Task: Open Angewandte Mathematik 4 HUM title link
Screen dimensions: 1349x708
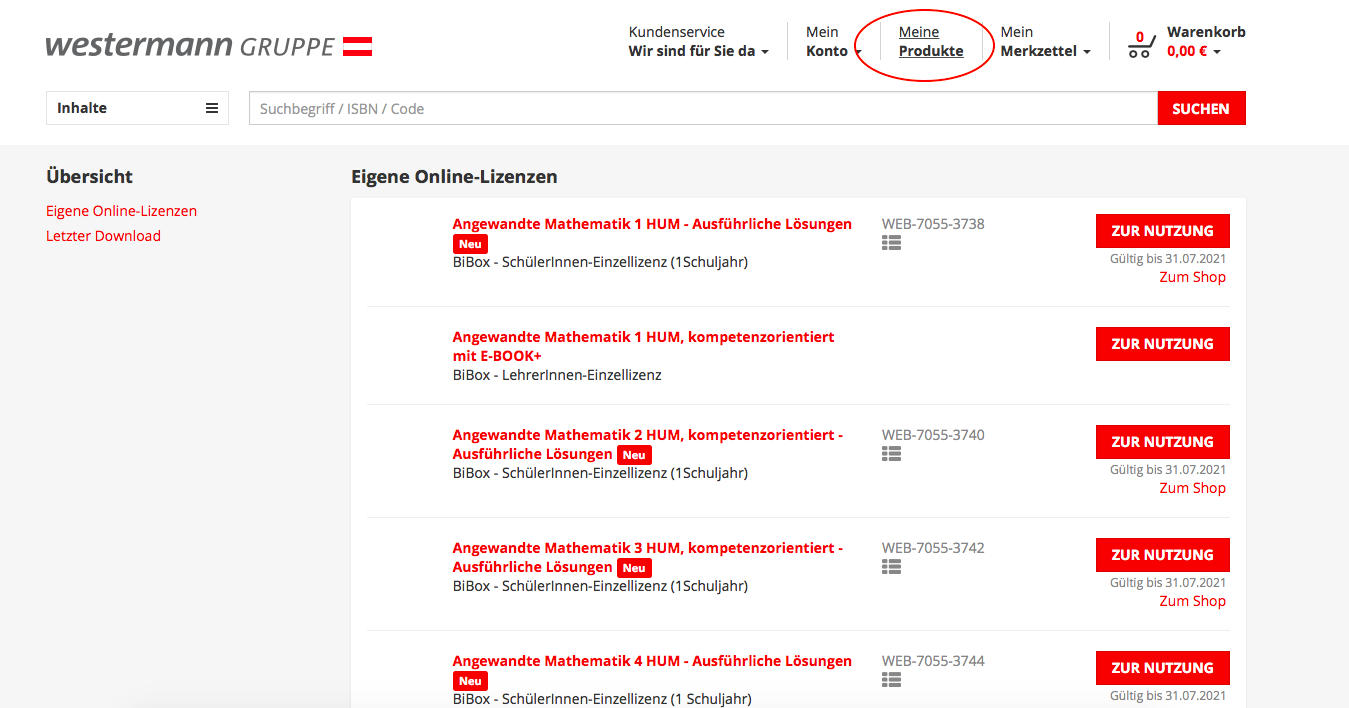Action: tap(652, 661)
